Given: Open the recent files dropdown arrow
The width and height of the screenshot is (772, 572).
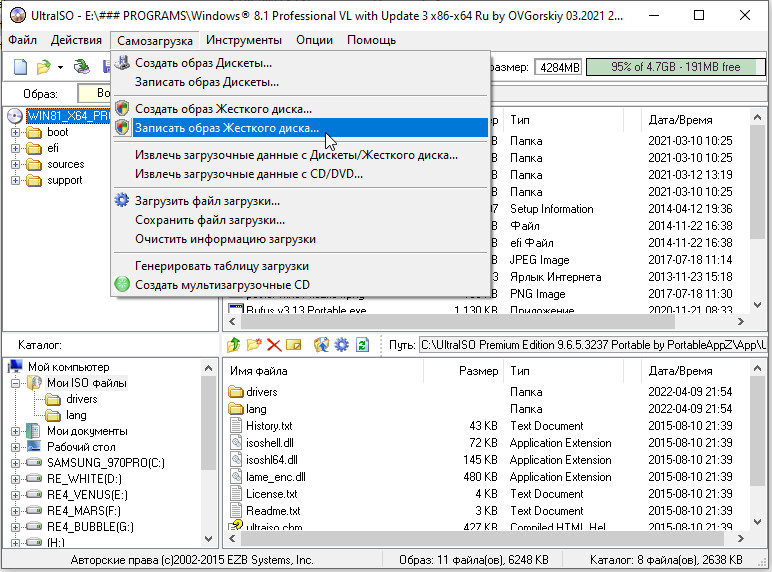Looking at the screenshot, I should point(60,67).
